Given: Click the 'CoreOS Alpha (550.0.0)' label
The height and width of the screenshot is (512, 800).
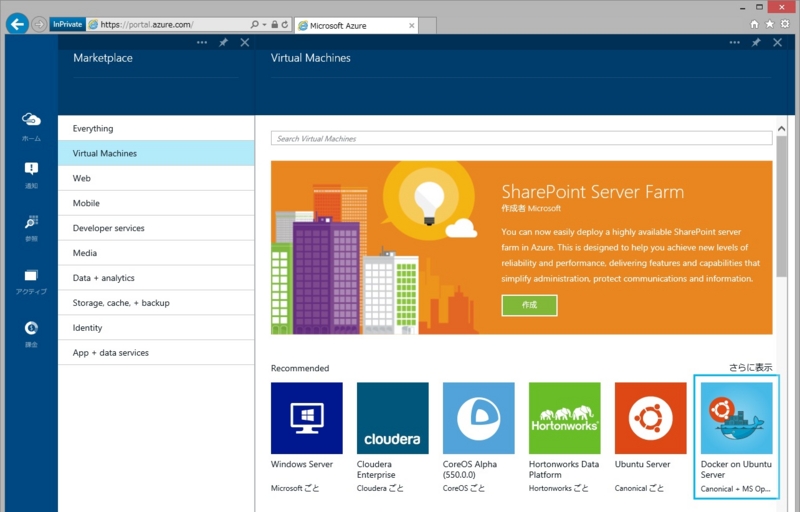Looking at the screenshot, I should pos(470,470).
